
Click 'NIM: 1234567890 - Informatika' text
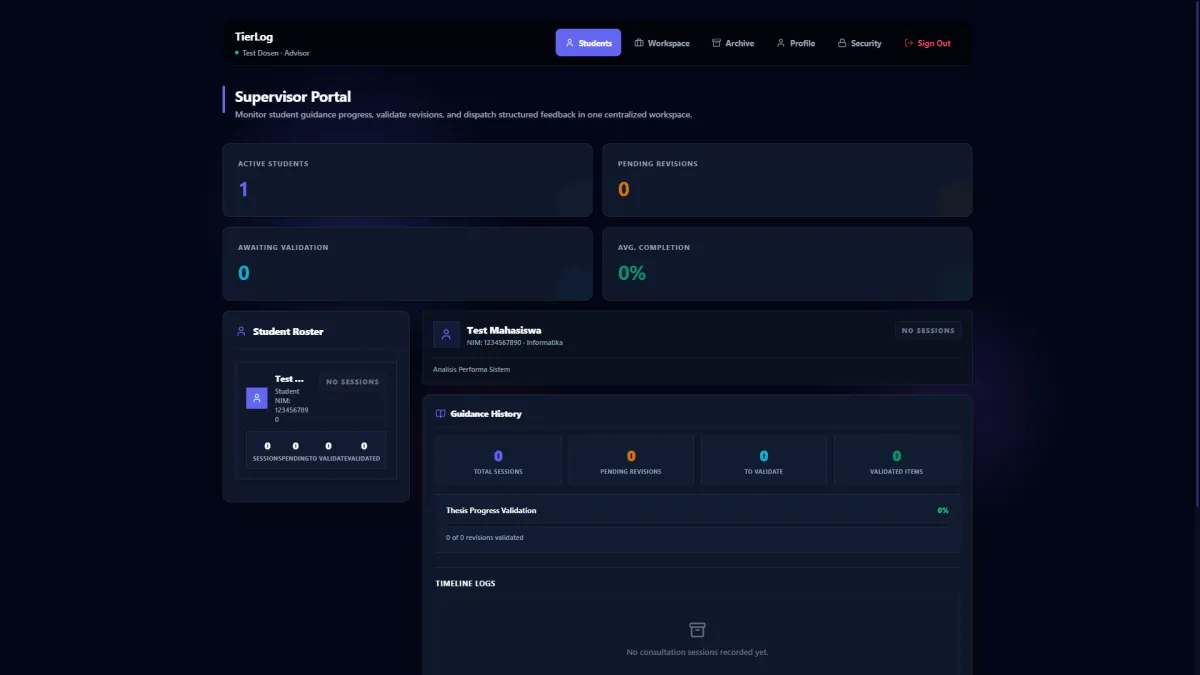point(515,343)
